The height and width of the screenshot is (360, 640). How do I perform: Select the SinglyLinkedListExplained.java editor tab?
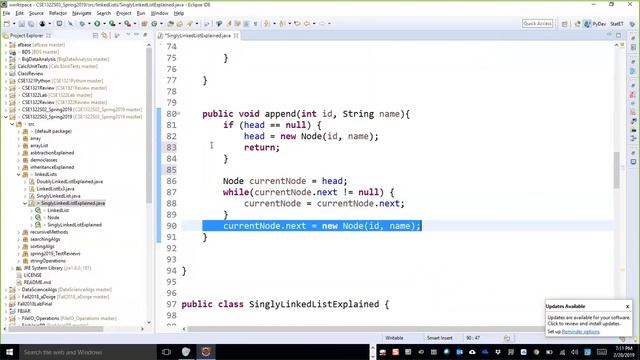click(198, 36)
